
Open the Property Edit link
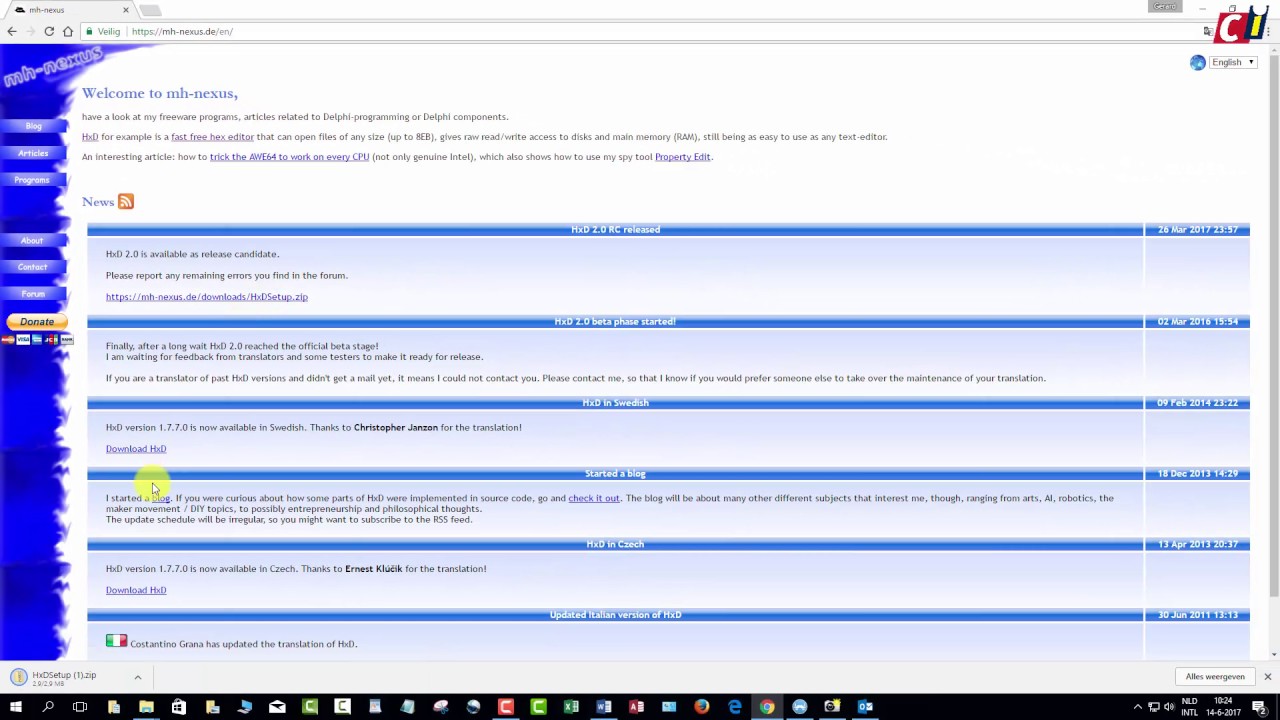tap(682, 157)
